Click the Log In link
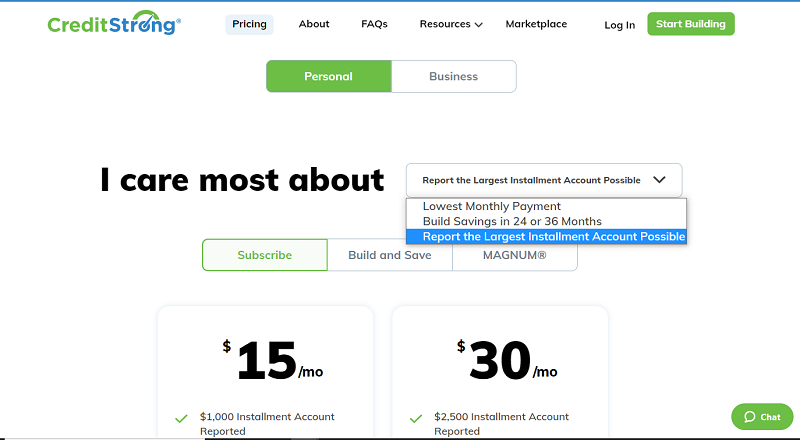The height and width of the screenshot is (440, 800). coord(619,25)
